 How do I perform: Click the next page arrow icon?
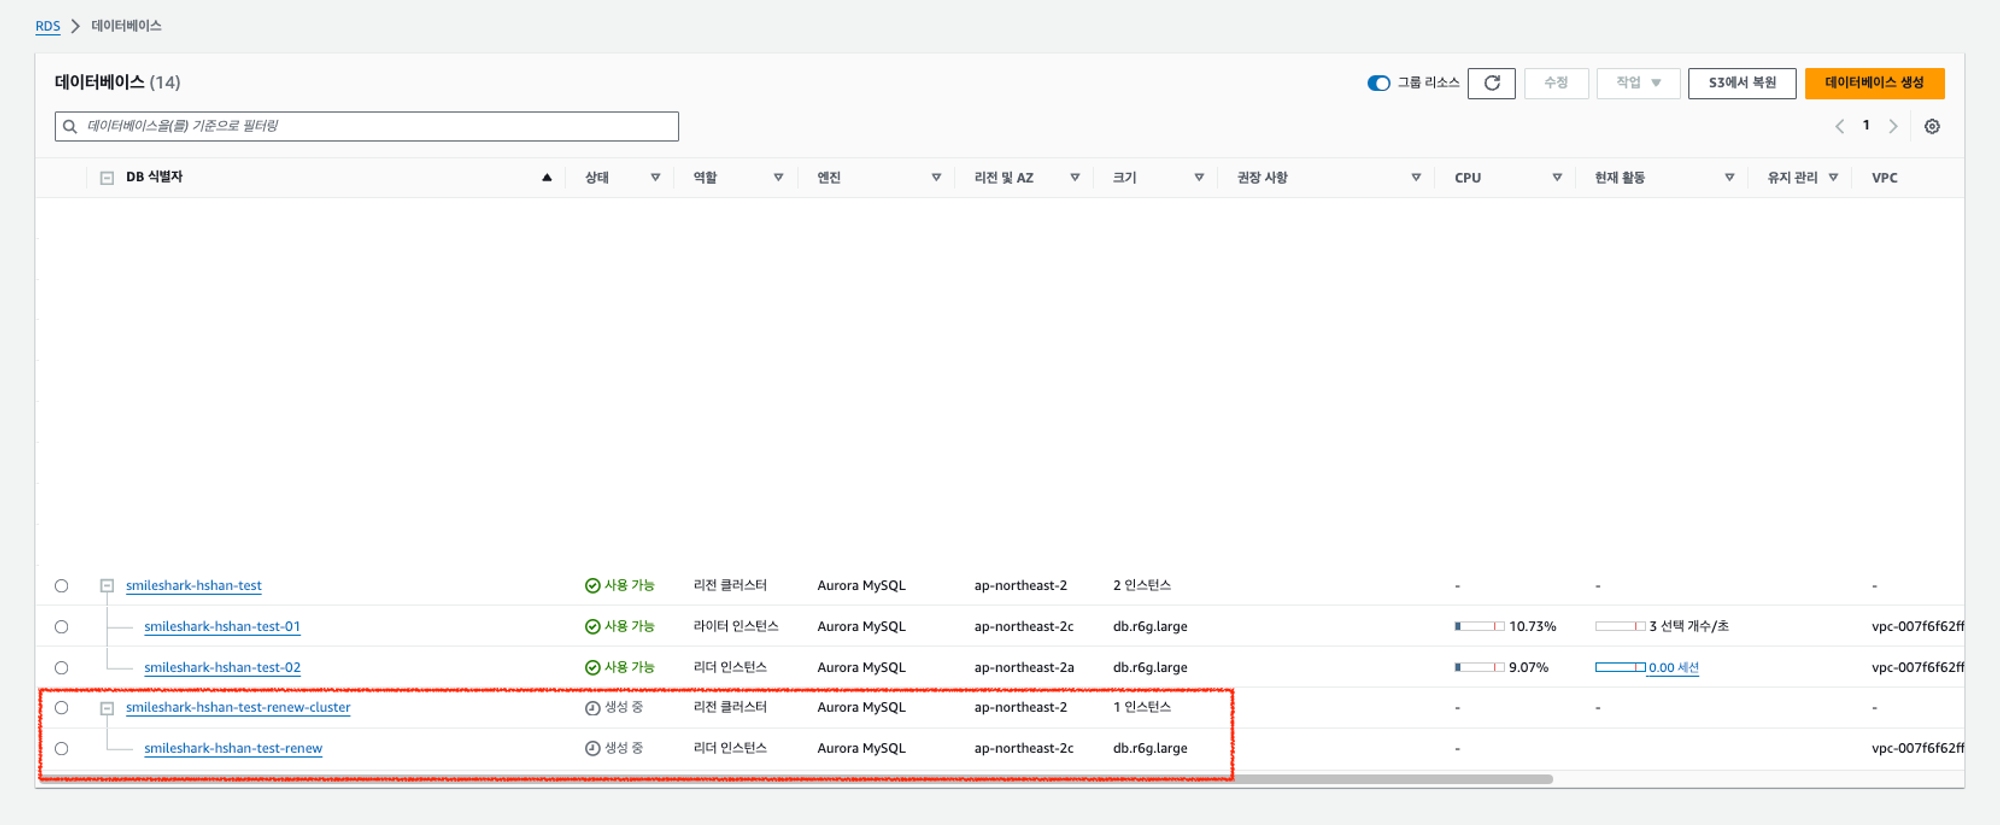click(x=1893, y=127)
